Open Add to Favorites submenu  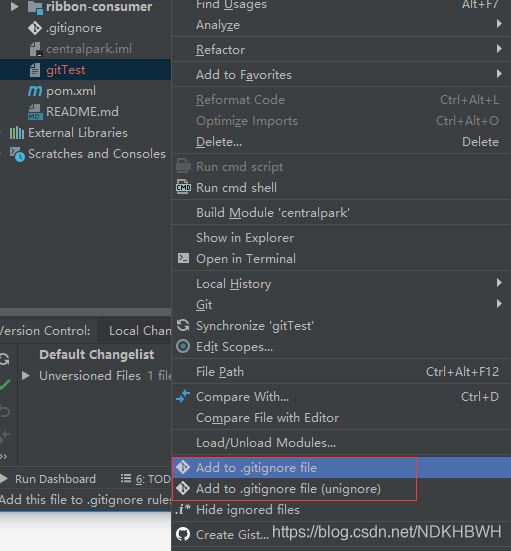point(341,74)
